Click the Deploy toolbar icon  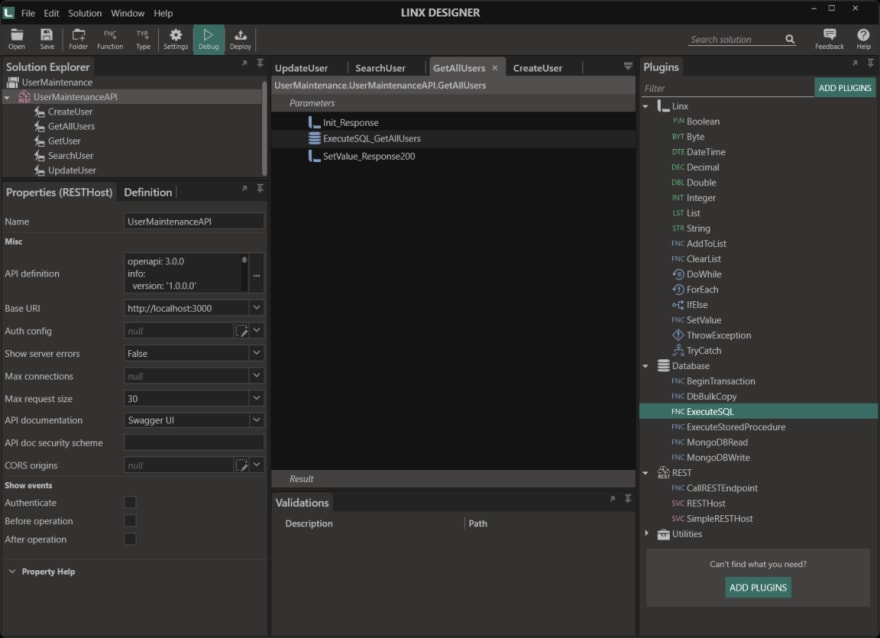240,39
